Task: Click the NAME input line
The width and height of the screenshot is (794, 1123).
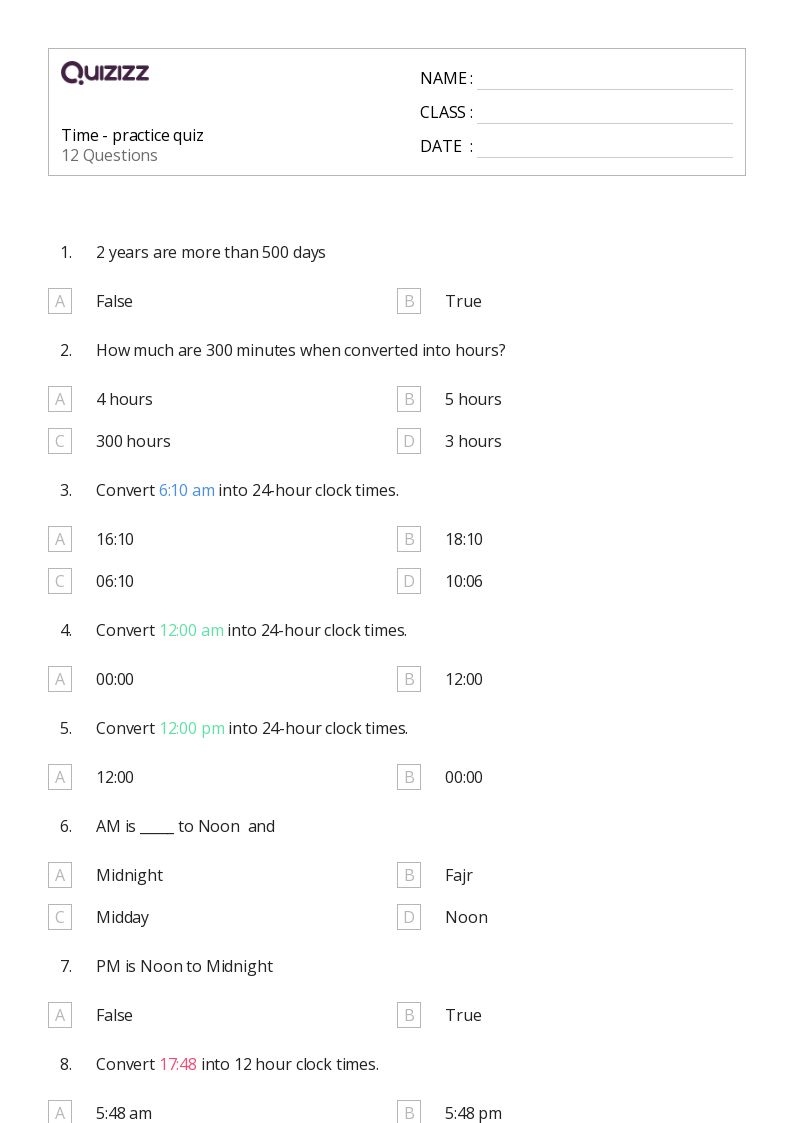Action: click(x=605, y=80)
